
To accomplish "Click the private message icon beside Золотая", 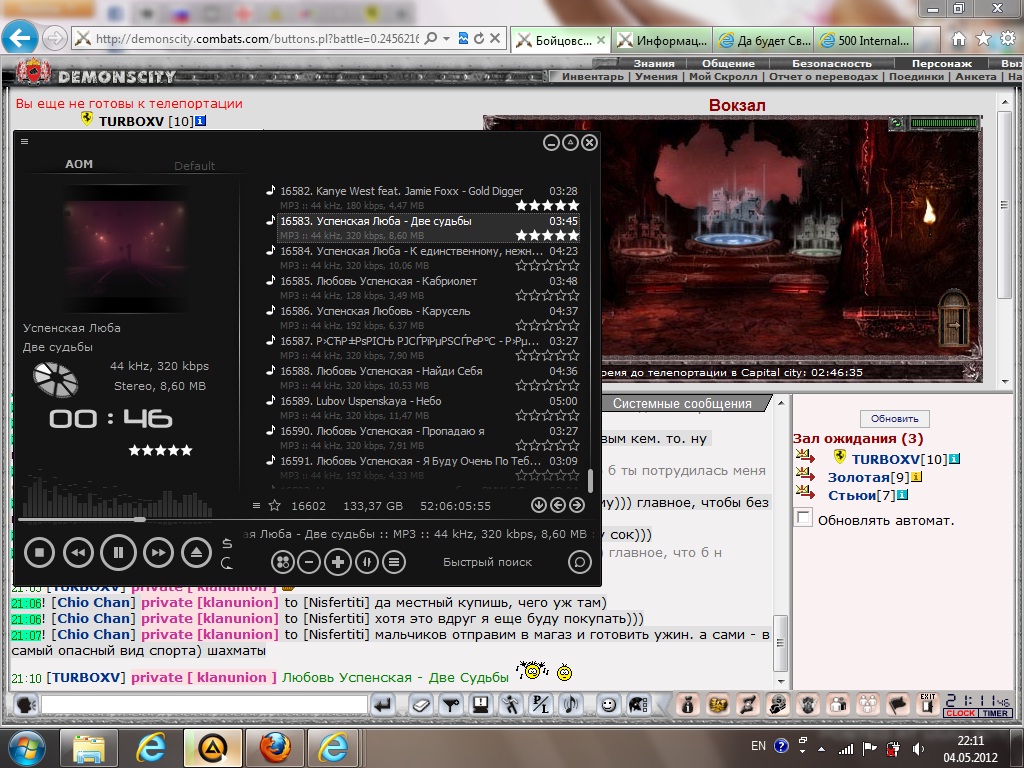I will pyautogui.click(x=805, y=475).
